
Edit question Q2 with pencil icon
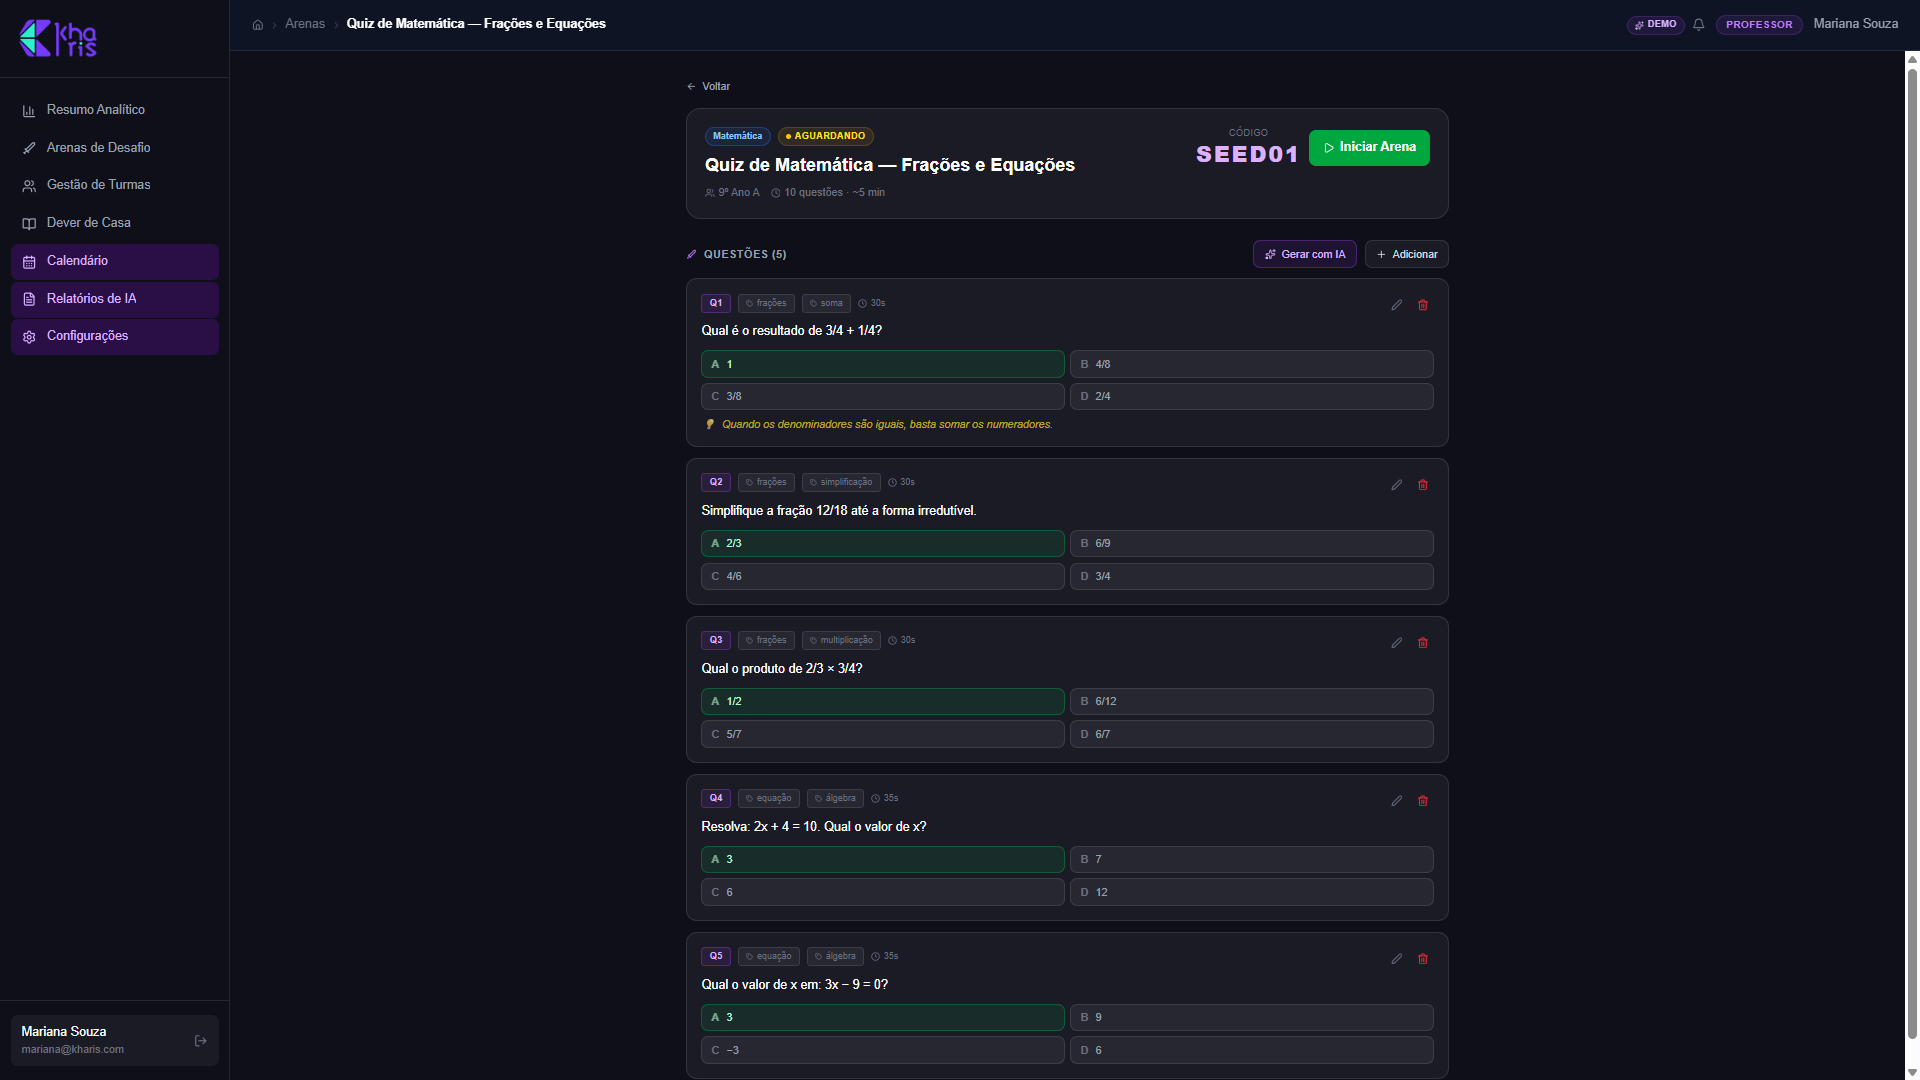point(1397,485)
